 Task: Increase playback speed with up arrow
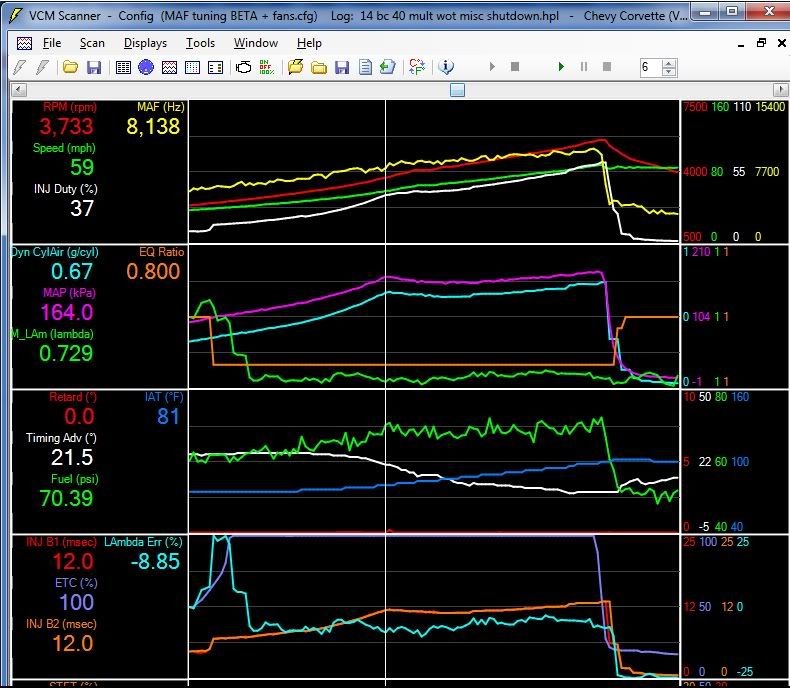coord(669,63)
